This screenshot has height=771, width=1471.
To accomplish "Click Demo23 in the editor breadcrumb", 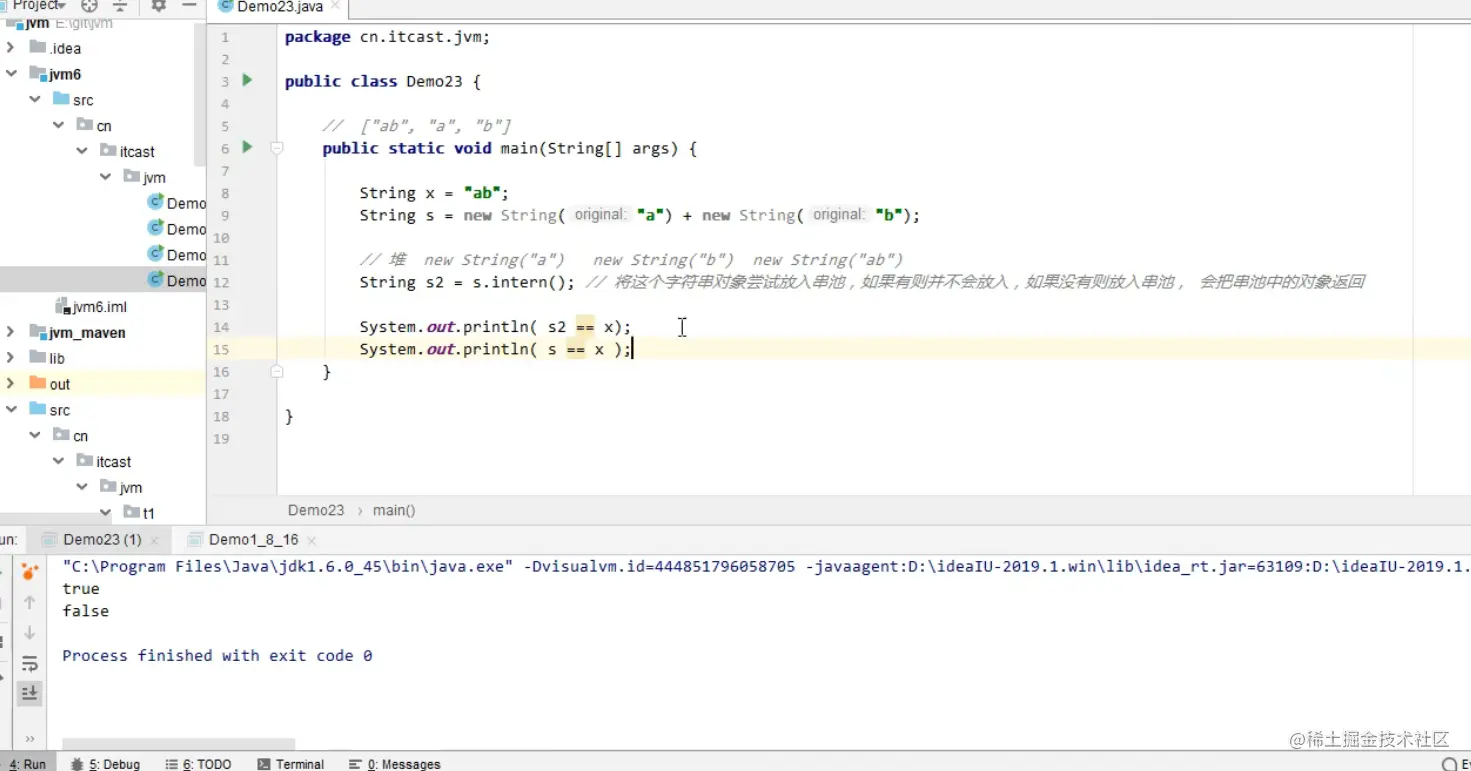I will pyautogui.click(x=316, y=510).
